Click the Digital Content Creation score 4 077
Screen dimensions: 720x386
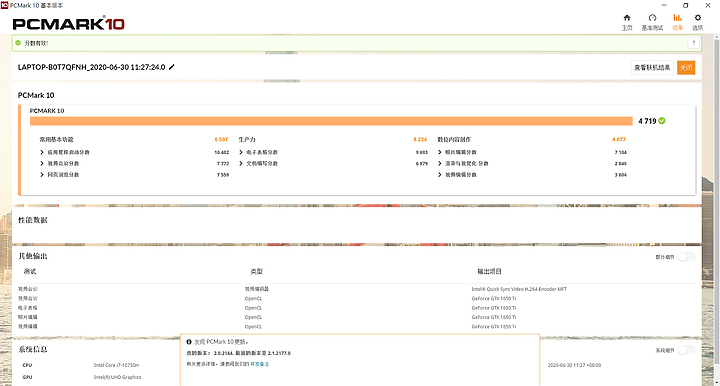(x=619, y=139)
